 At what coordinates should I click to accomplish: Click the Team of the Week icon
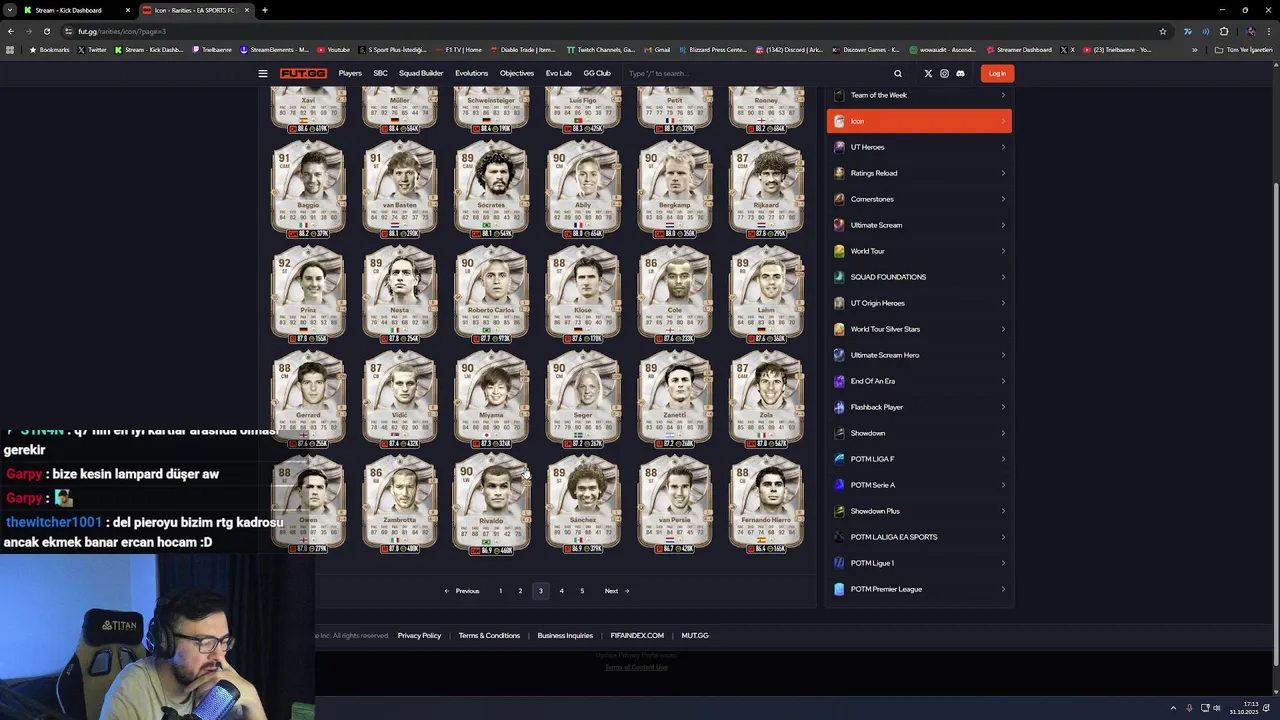pyautogui.click(x=839, y=95)
